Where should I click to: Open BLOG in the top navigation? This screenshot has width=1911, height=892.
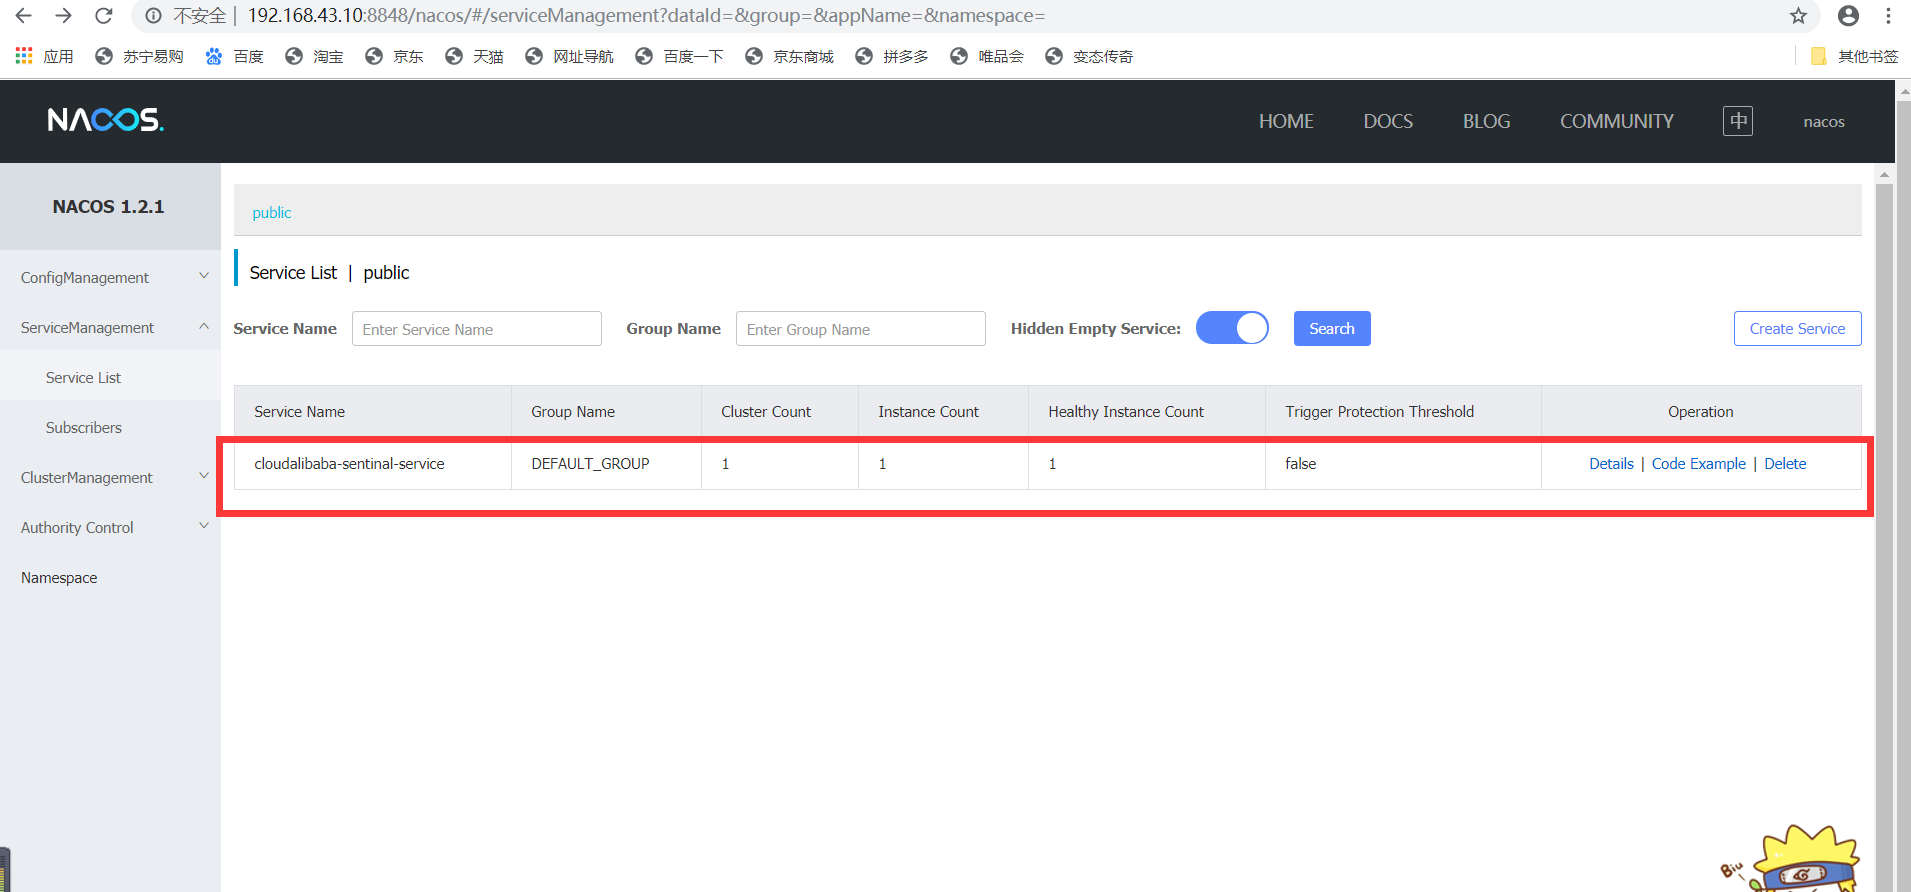(1486, 121)
